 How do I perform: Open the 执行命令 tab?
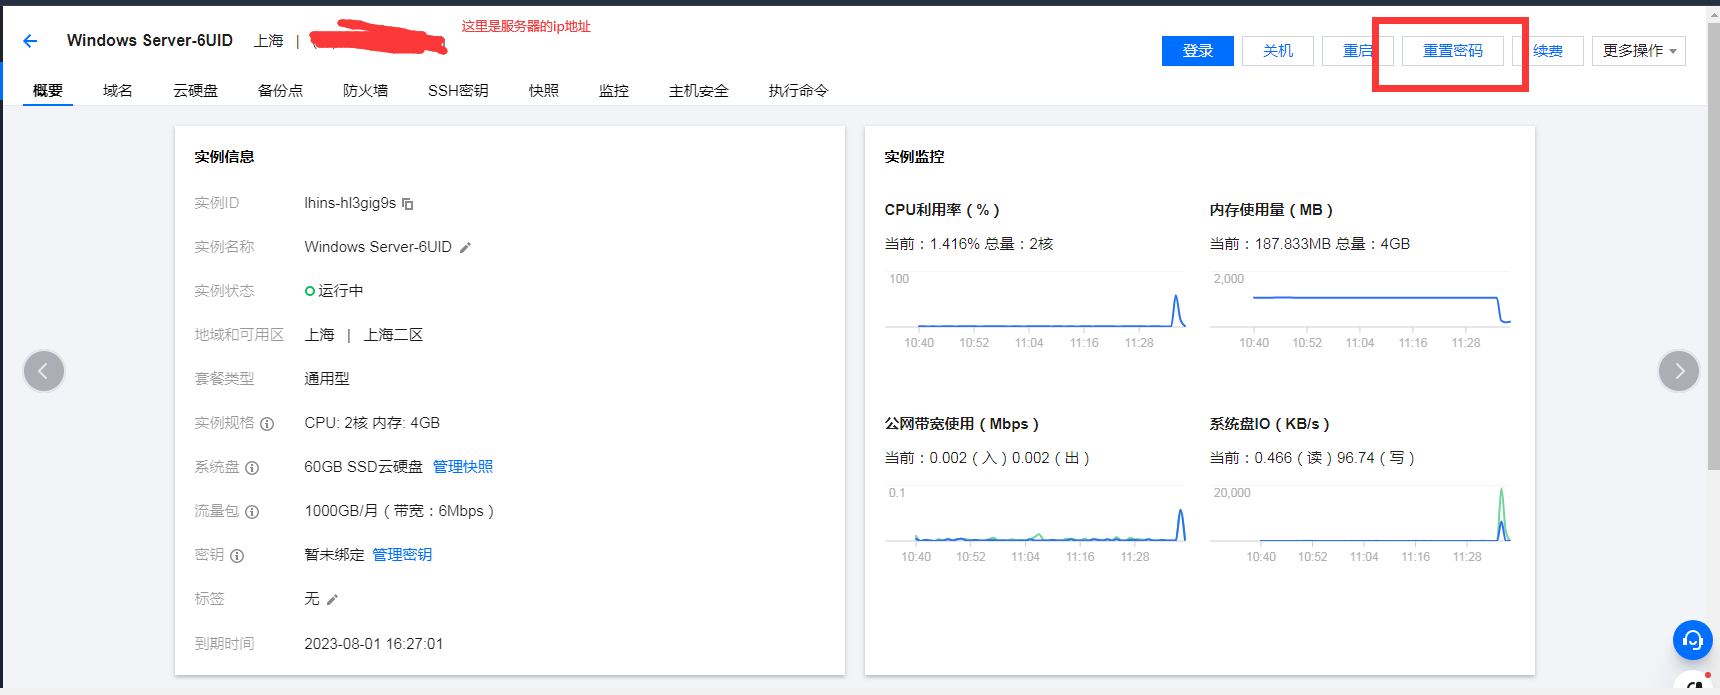[x=798, y=91]
